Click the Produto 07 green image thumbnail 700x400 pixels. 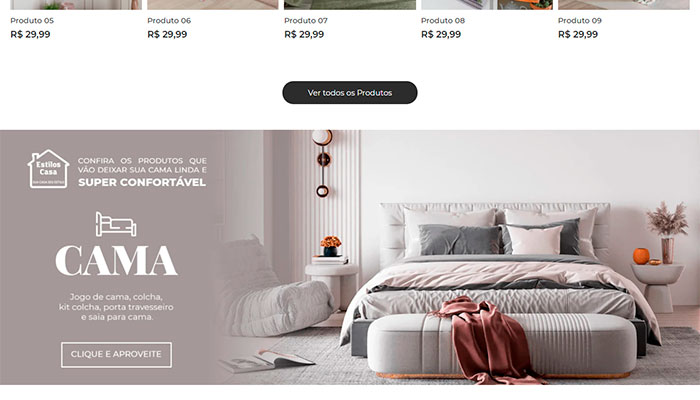(x=350, y=4)
